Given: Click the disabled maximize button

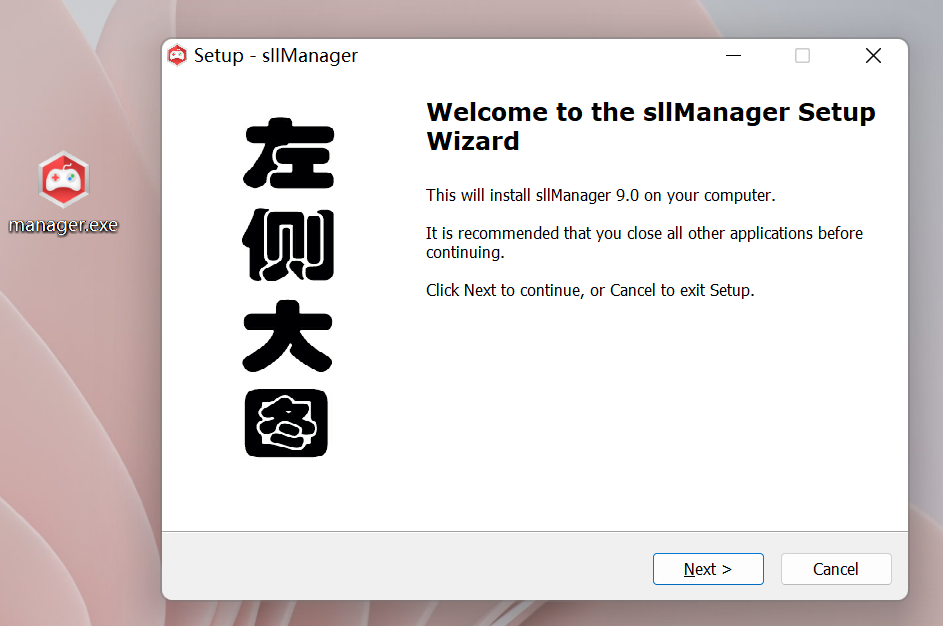Looking at the screenshot, I should point(802,56).
